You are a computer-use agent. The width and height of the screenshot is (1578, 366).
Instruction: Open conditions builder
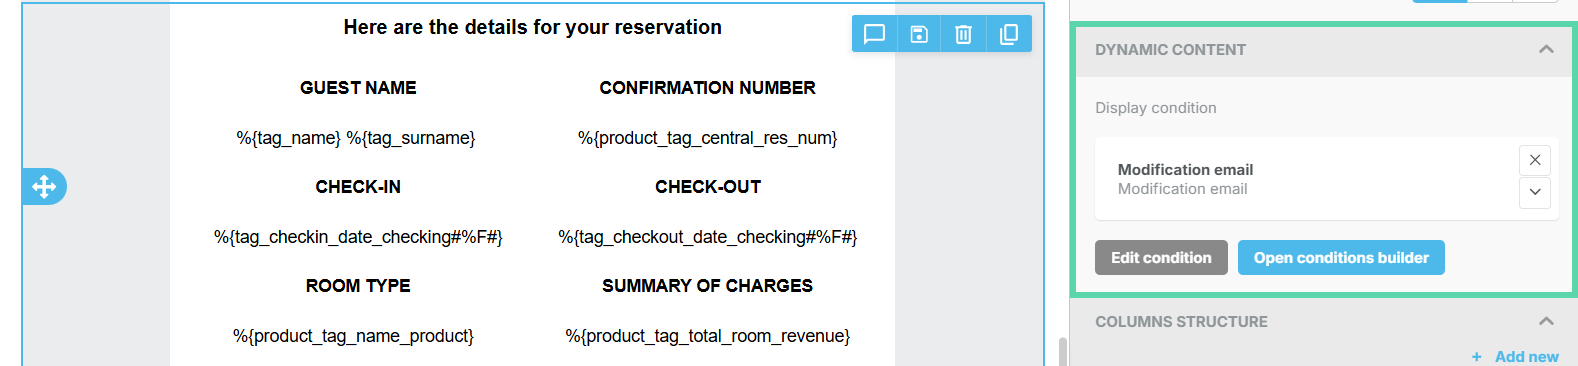coord(1341,258)
